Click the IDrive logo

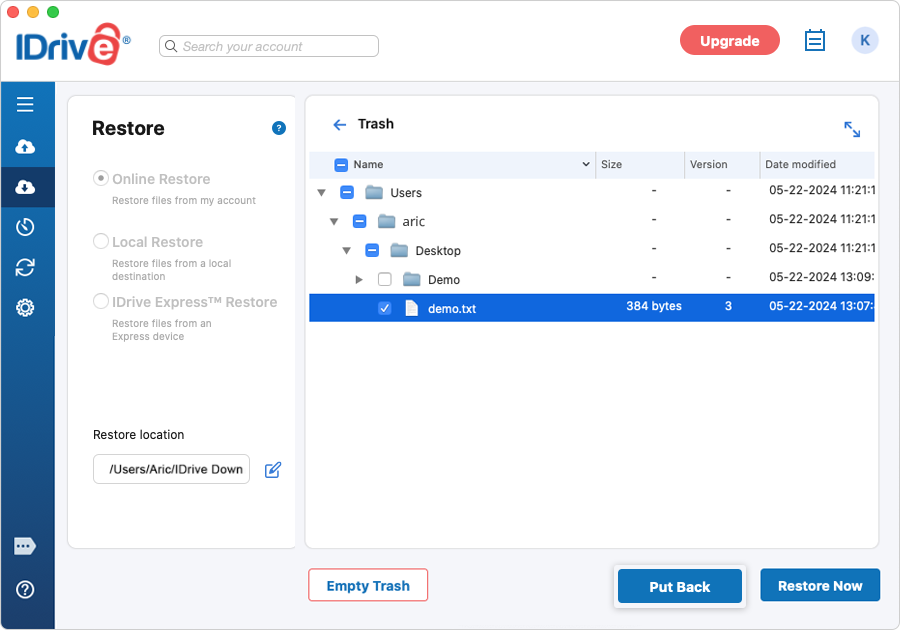tap(72, 44)
